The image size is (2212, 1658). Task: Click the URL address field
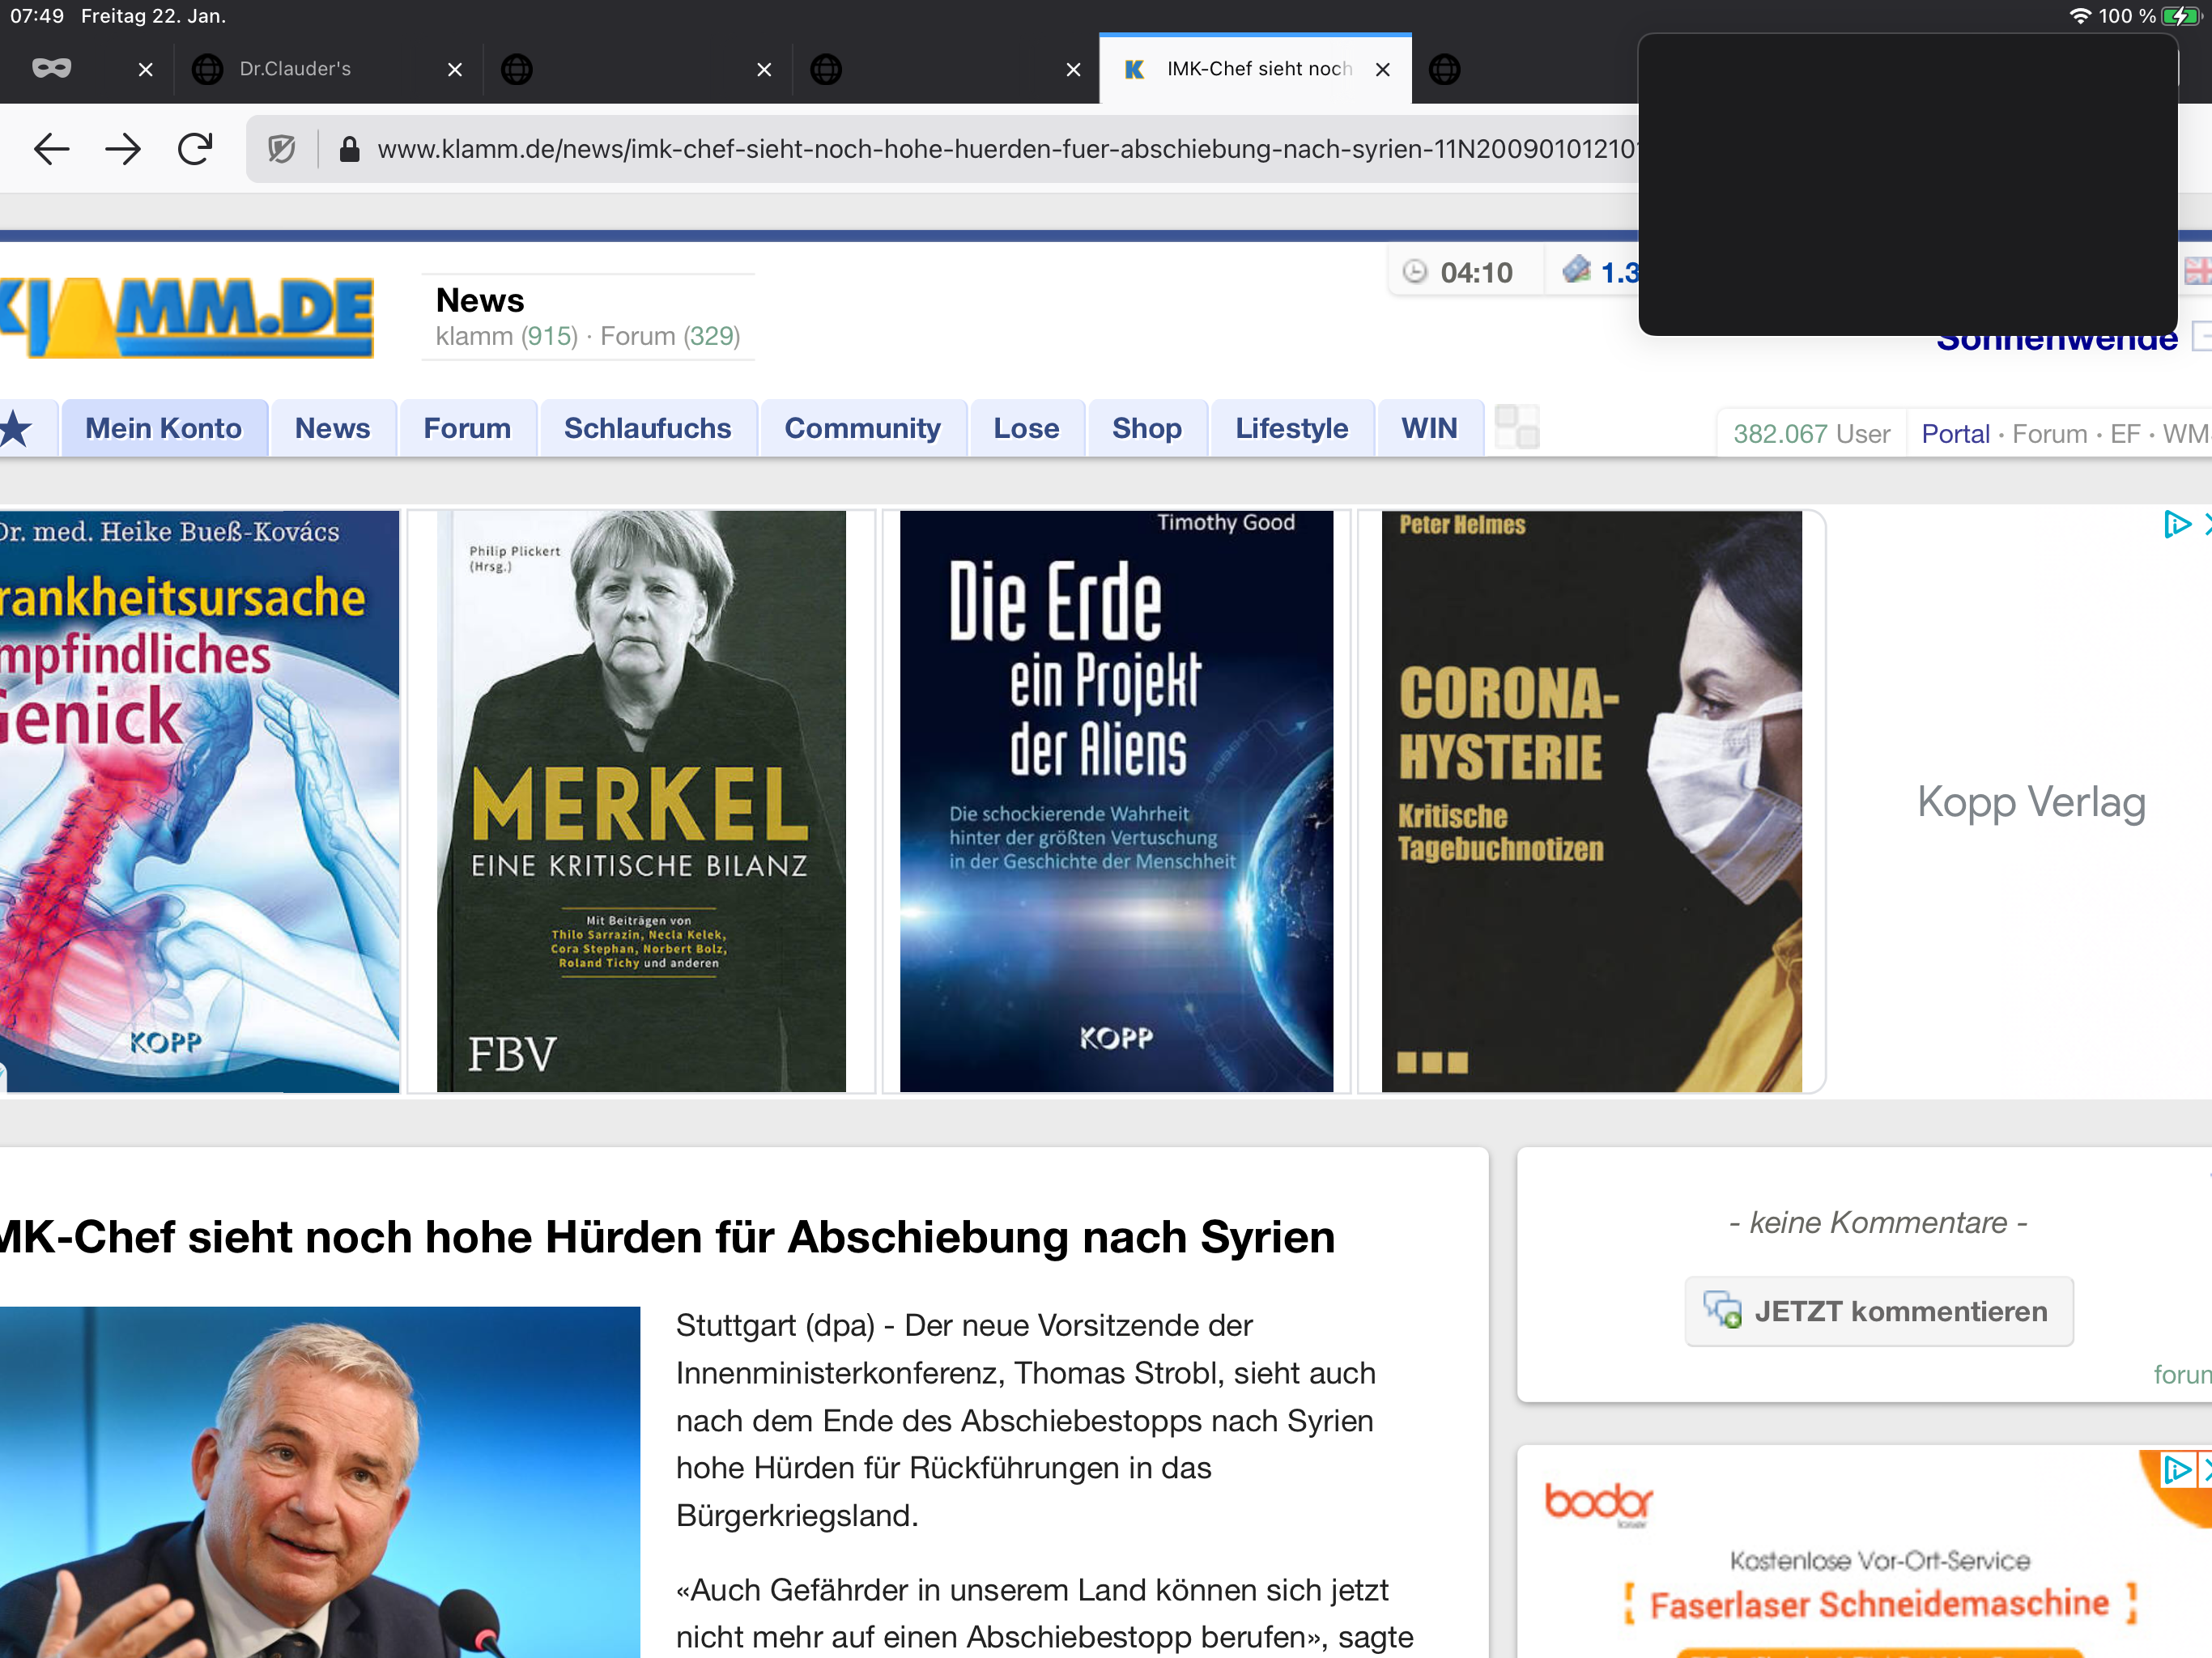tap(1000, 150)
